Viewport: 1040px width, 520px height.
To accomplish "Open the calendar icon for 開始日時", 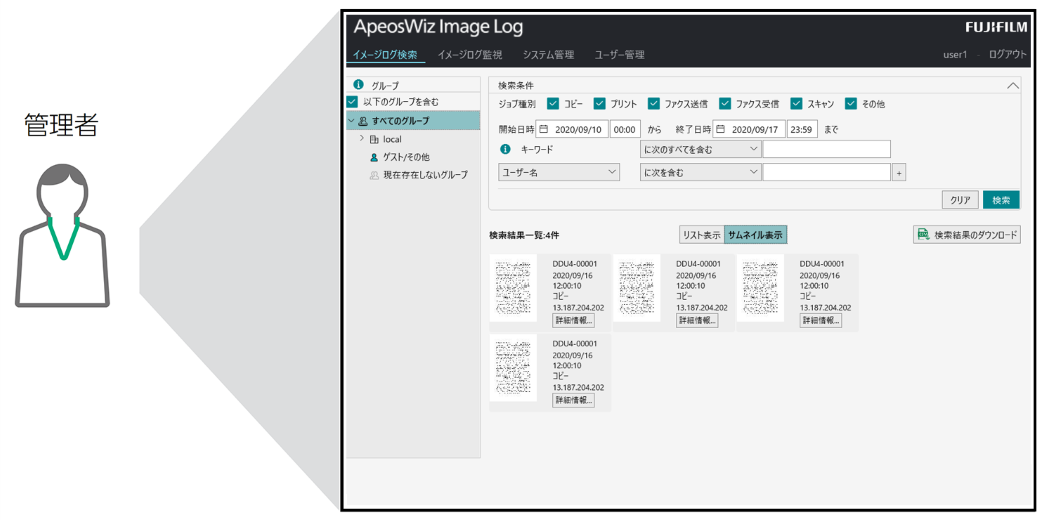I will [543, 129].
